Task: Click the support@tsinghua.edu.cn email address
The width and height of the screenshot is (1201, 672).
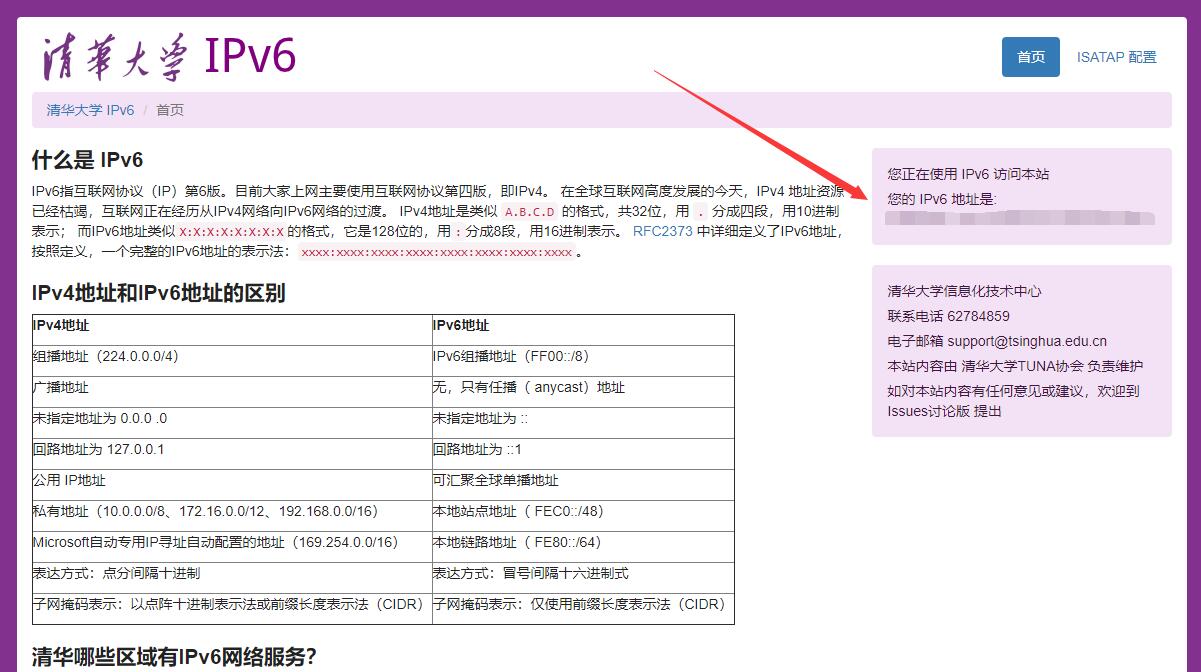Action: coord(1027,341)
